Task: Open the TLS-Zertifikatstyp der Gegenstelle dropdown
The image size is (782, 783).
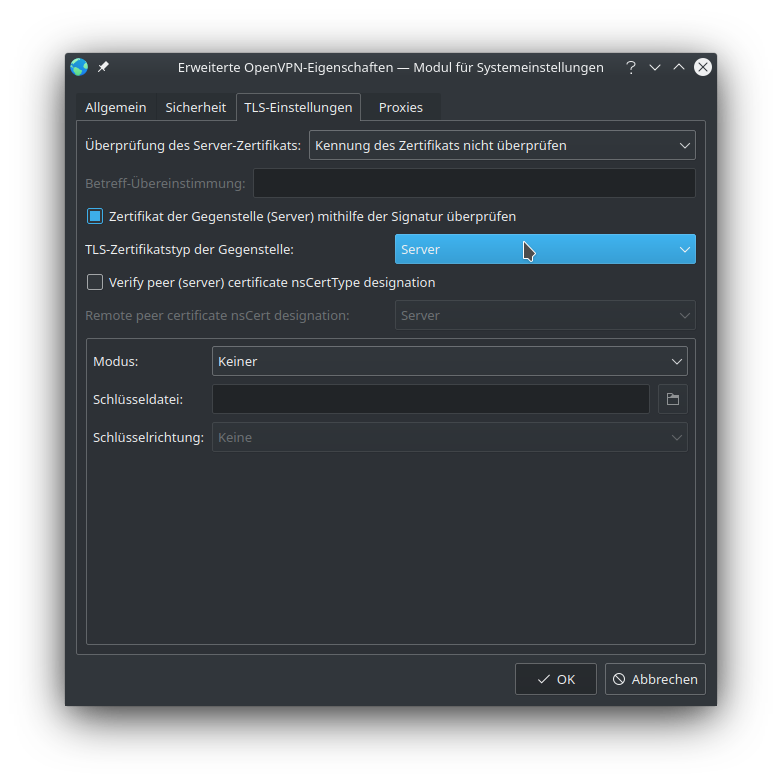Action: click(545, 249)
